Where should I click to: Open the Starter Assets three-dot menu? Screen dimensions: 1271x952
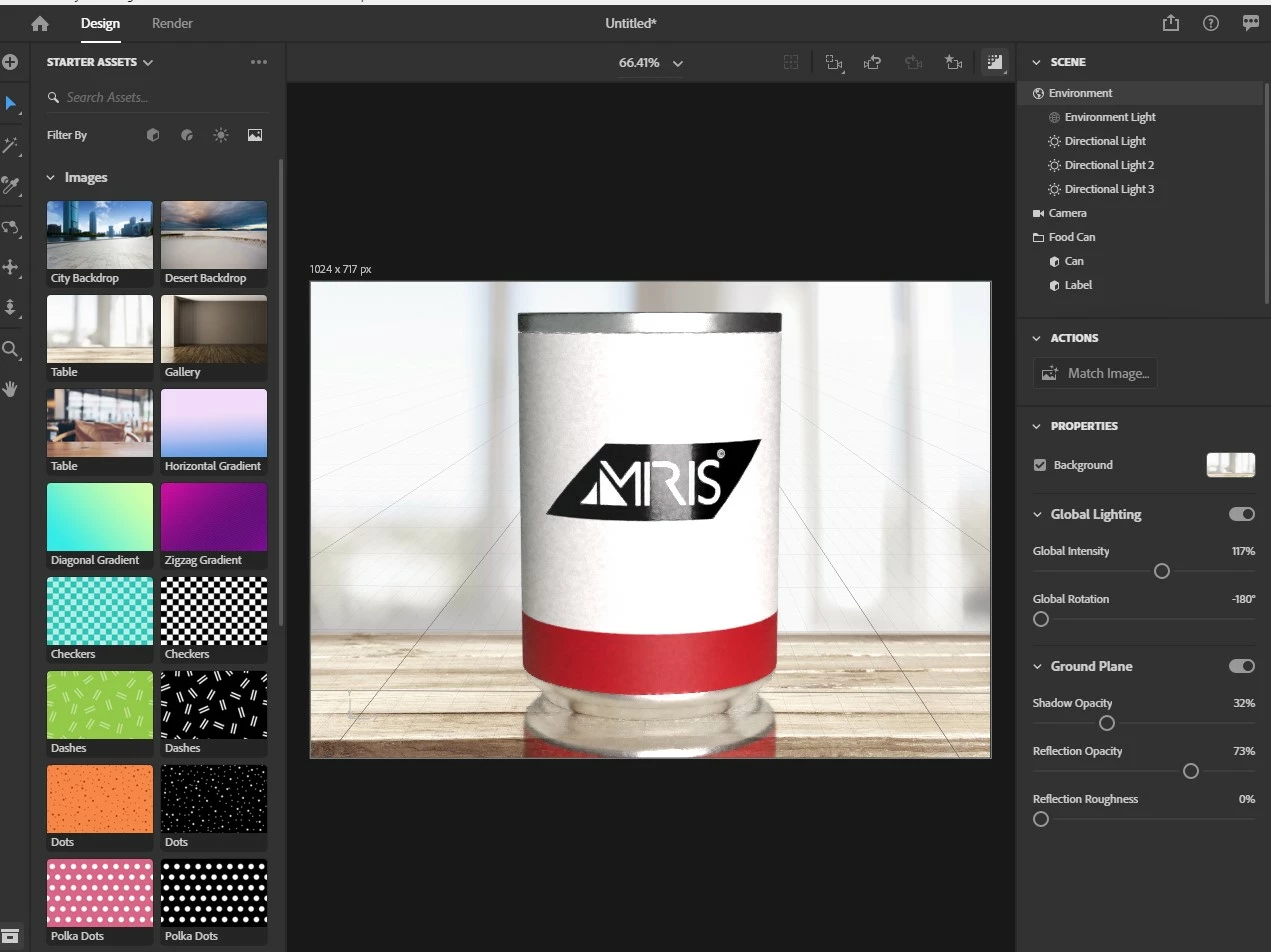[x=259, y=62]
